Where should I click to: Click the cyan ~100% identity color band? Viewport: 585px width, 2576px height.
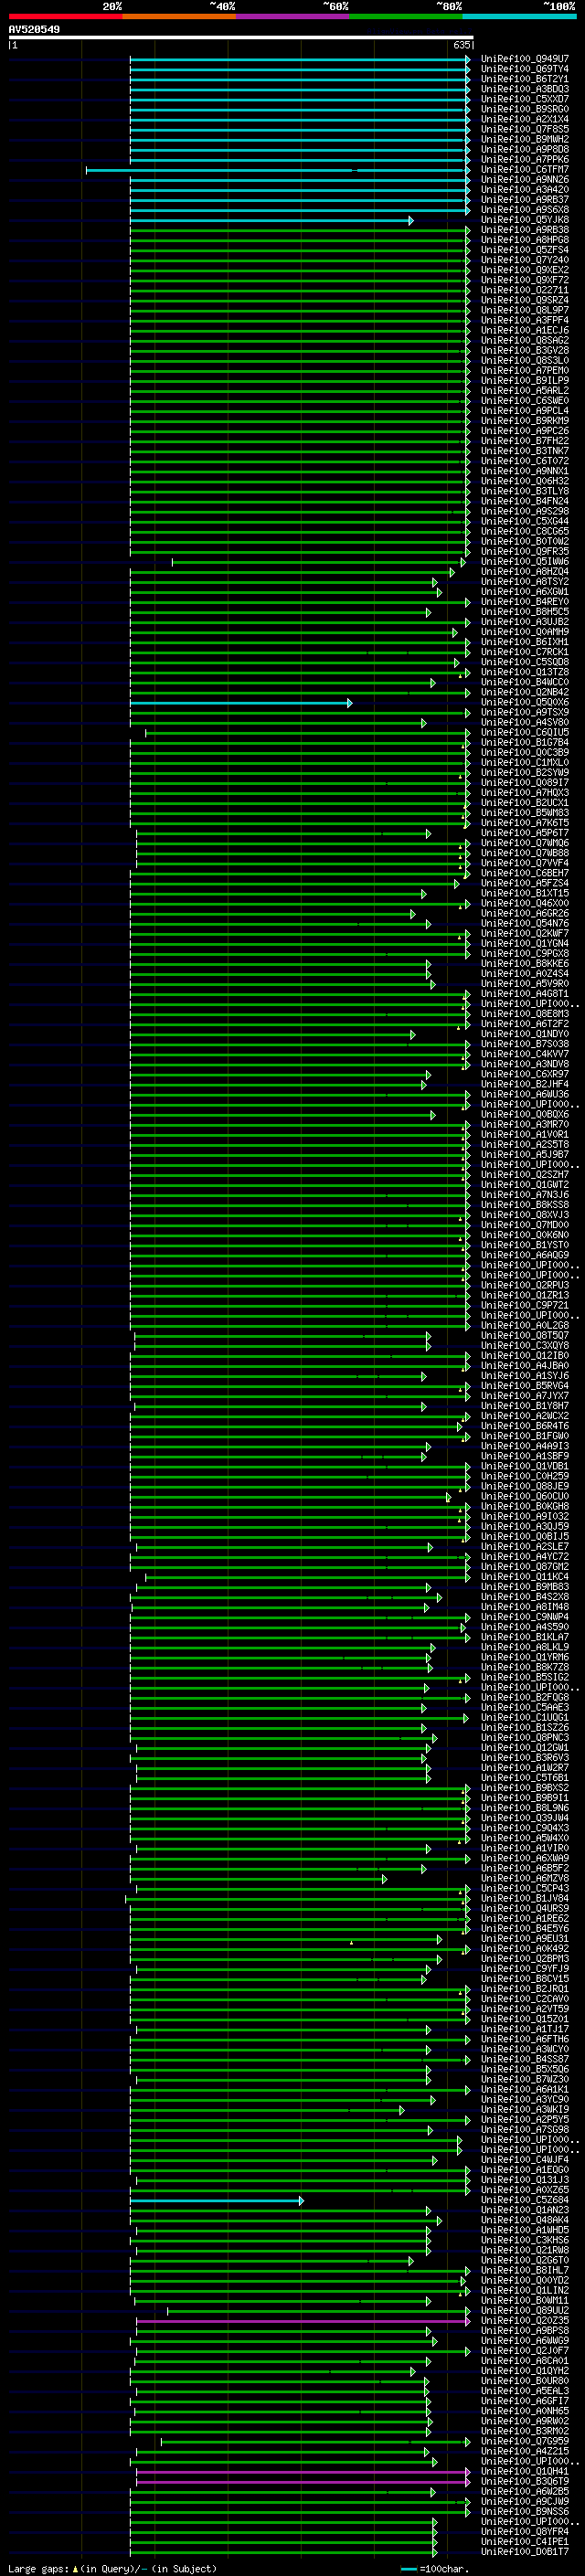(519, 16)
